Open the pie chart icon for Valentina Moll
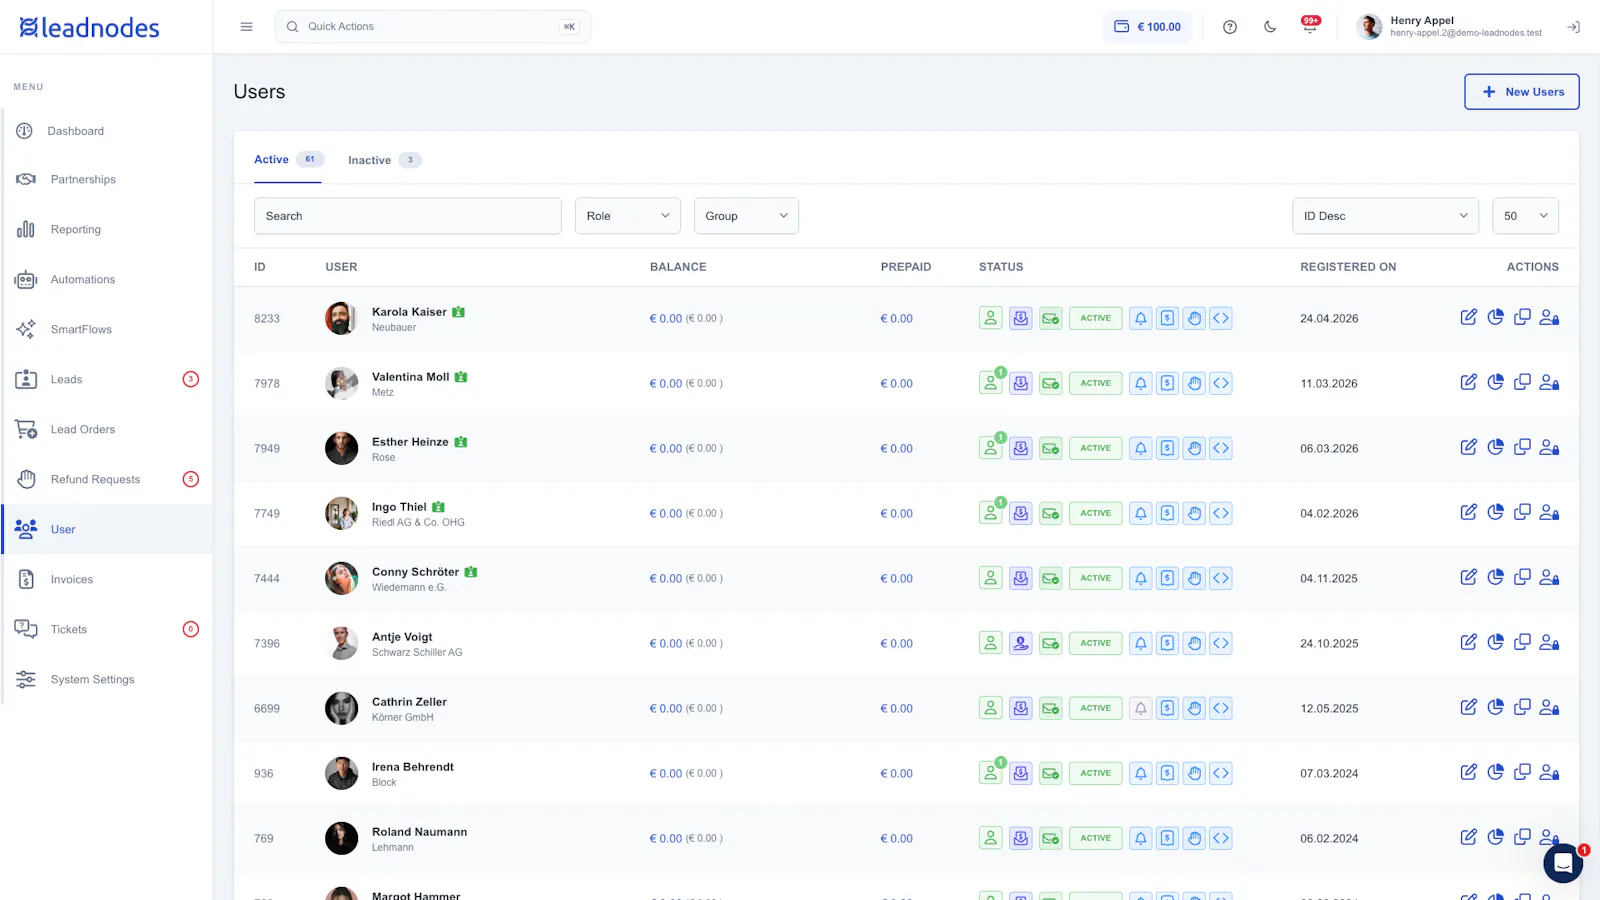 pyautogui.click(x=1495, y=383)
